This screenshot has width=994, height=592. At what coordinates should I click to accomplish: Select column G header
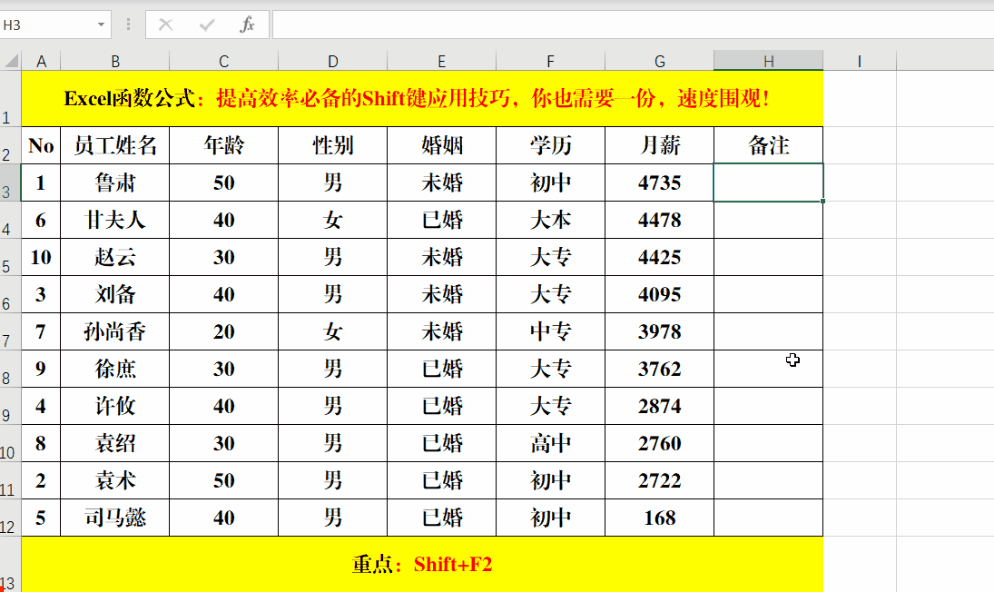(x=659, y=61)
